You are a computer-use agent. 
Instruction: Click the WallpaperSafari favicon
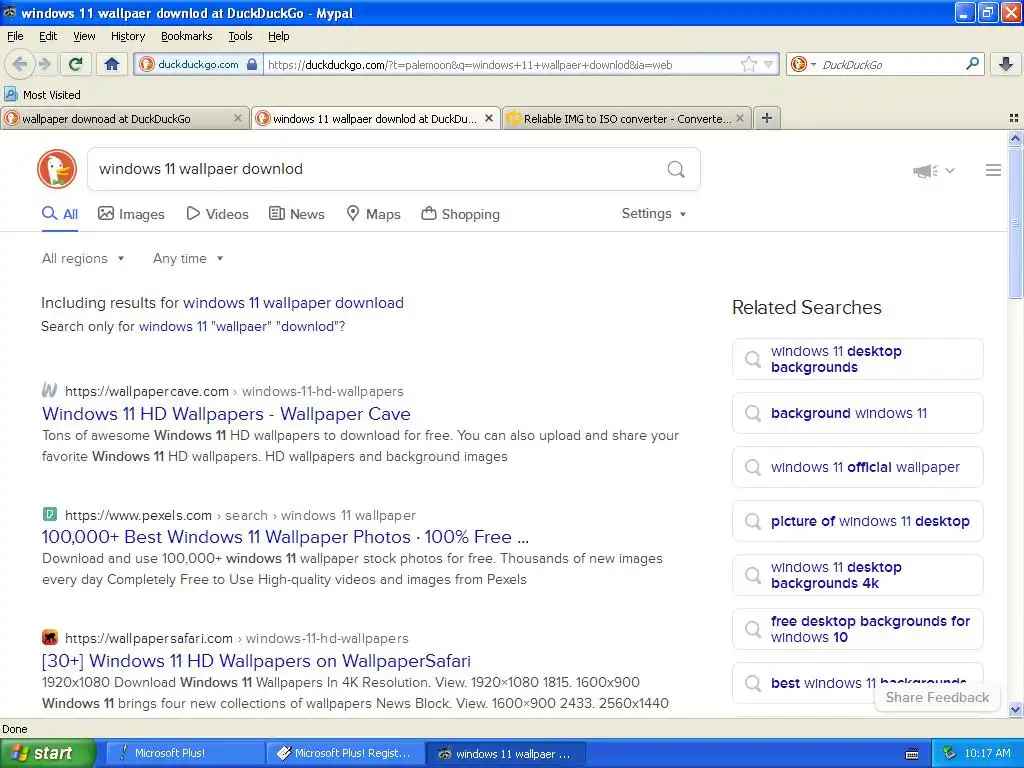tap(50, 637)
